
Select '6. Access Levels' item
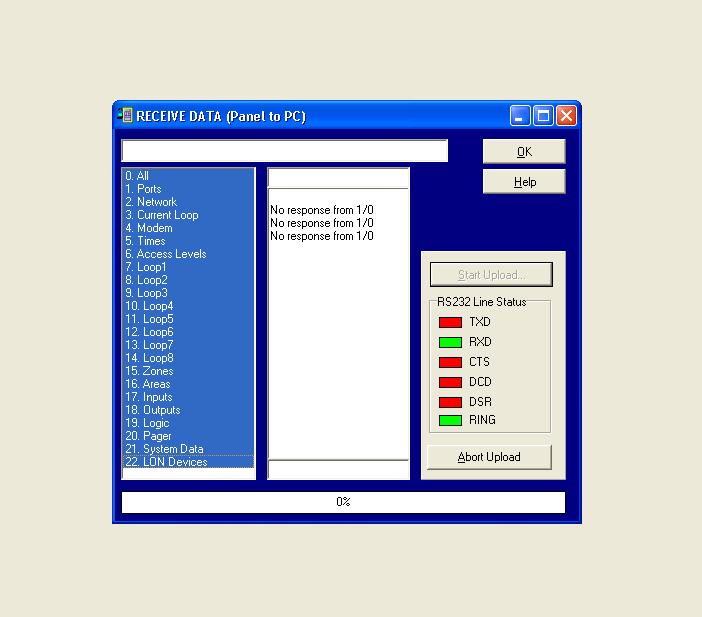[166, 254]
